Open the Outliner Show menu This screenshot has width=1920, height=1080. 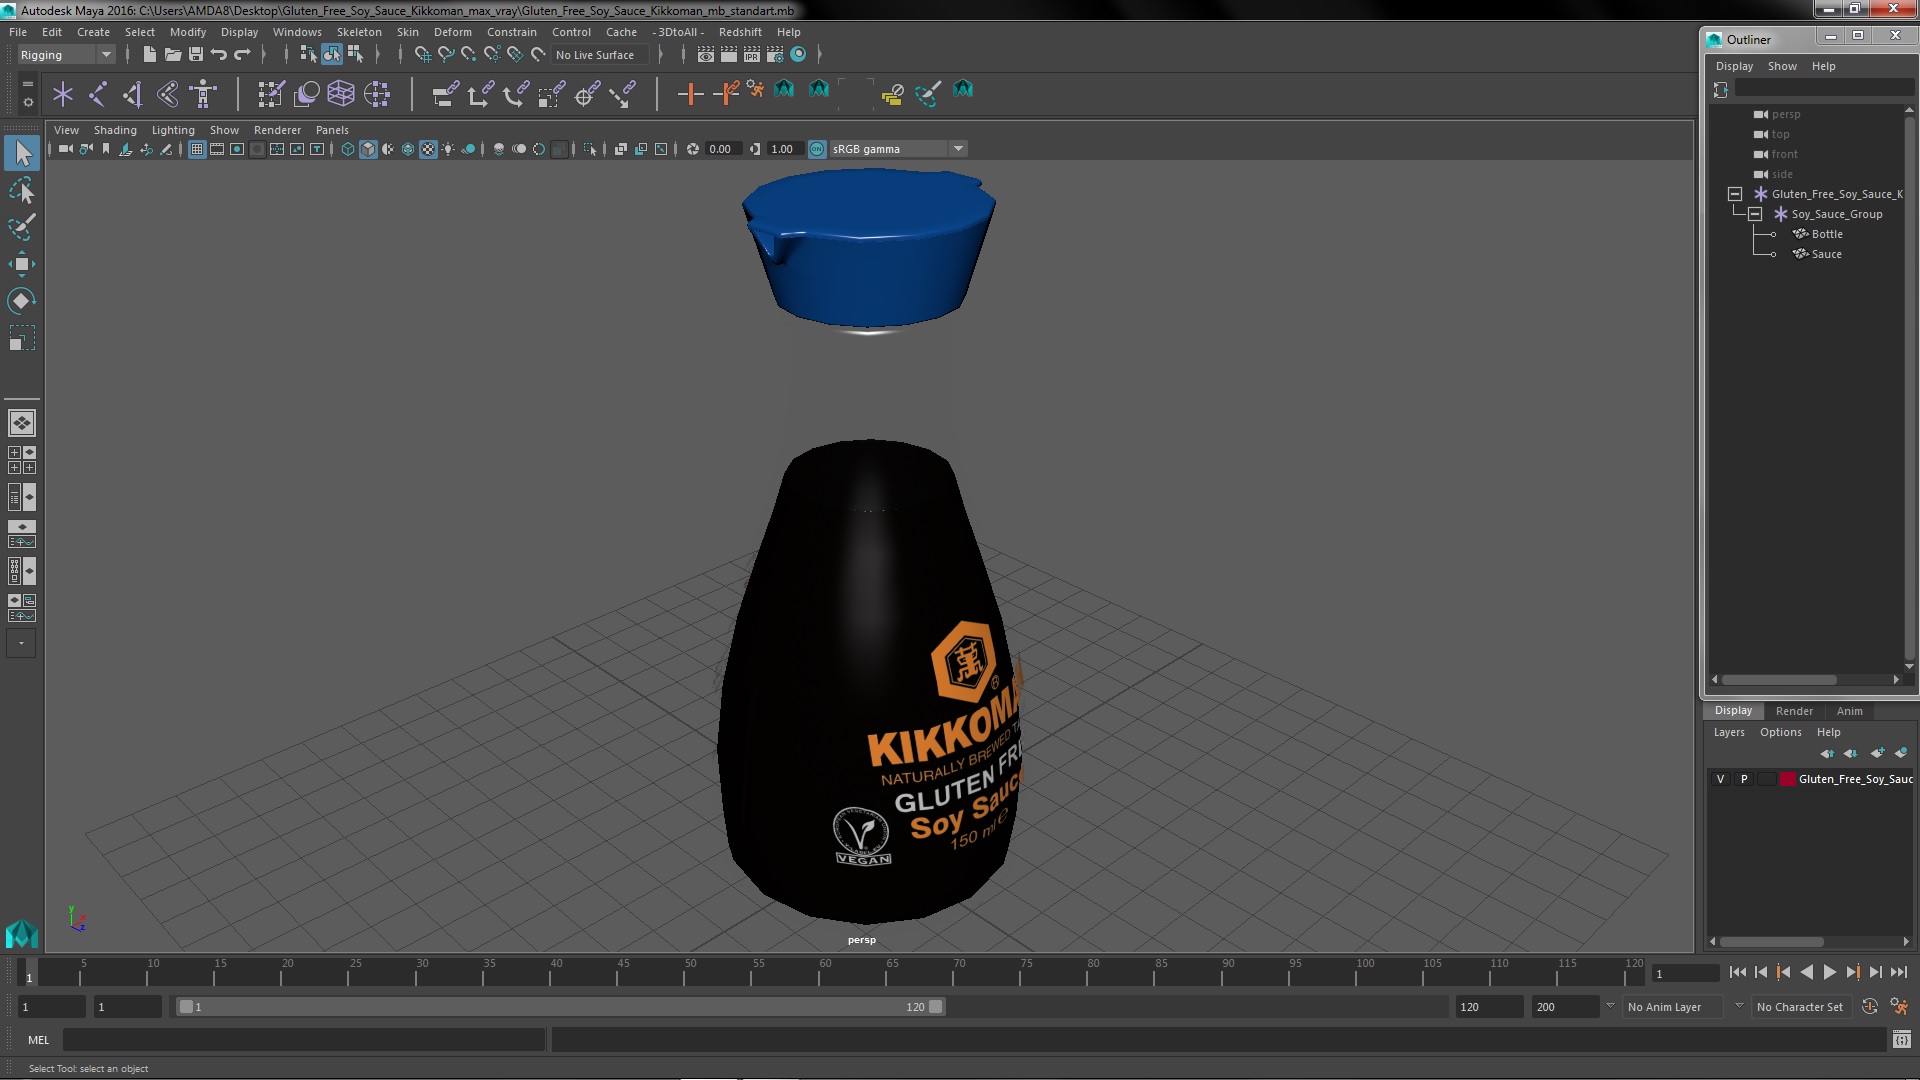coord(1782,66)
